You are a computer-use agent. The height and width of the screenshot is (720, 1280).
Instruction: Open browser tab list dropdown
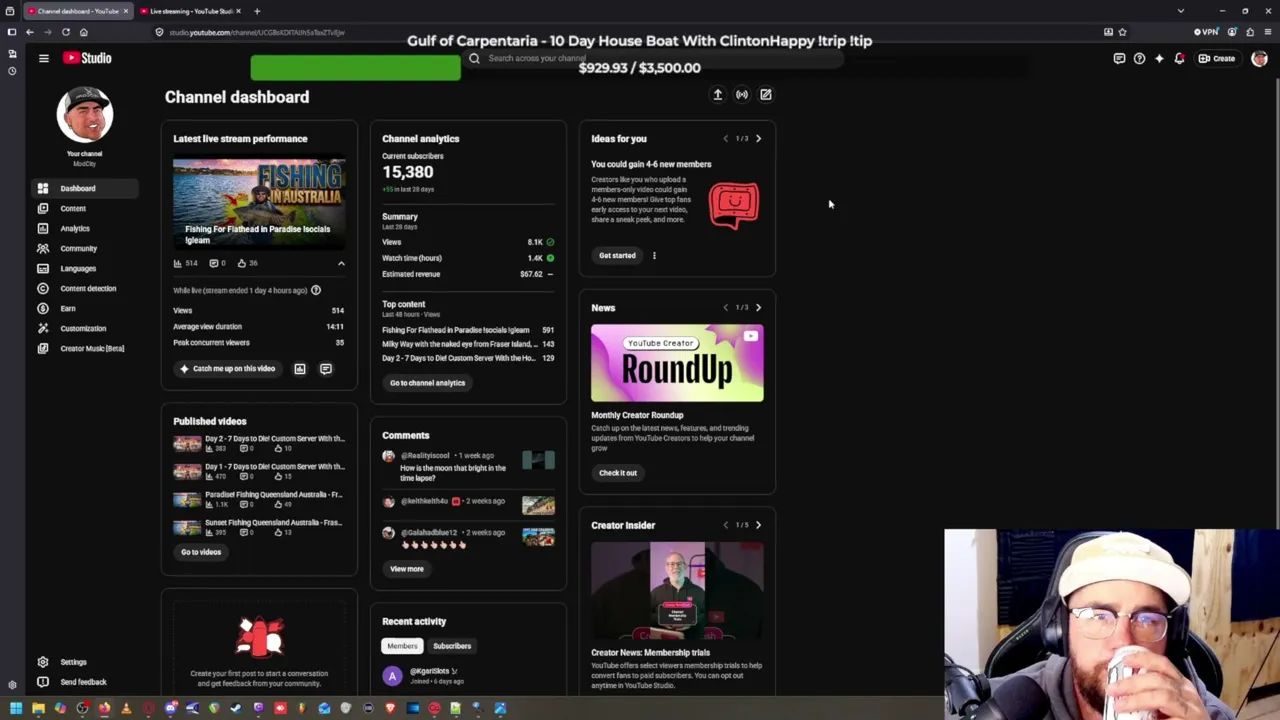coord(1181,11)
